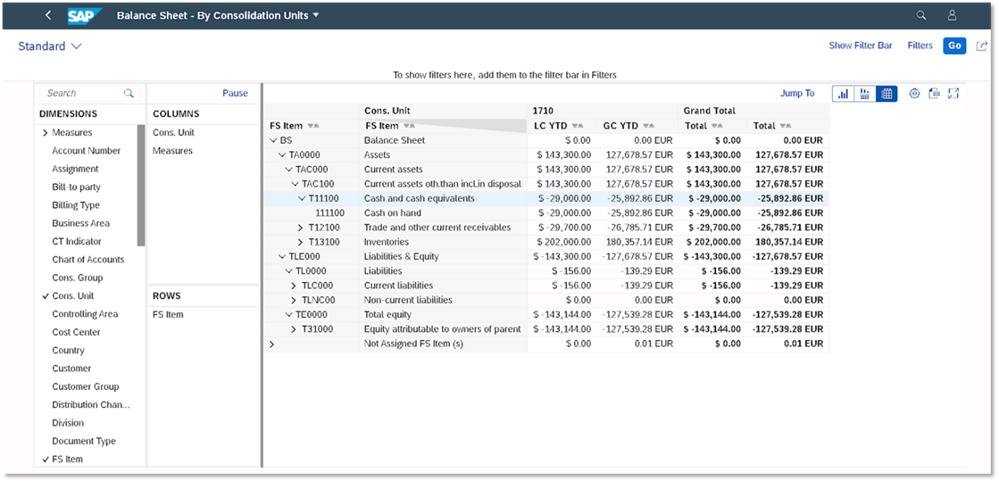This screenshot has width=999, height=482.
Task: Select the Assignment dimension
Action: [x=75, y=169]
